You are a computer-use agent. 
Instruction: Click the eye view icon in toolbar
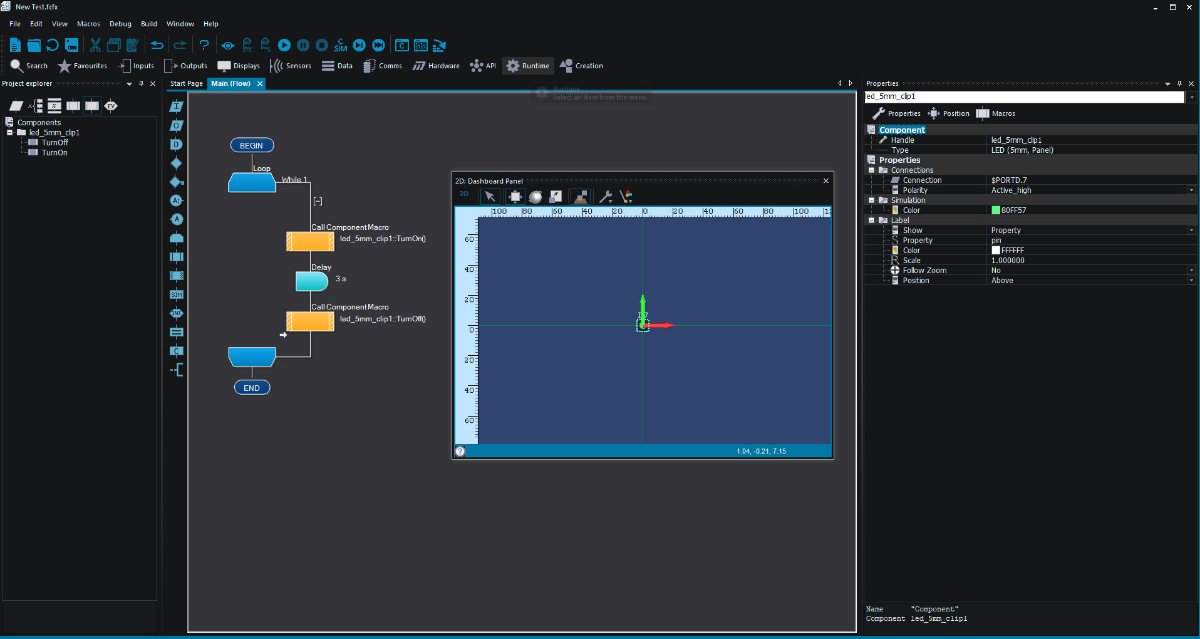point(228,45)
